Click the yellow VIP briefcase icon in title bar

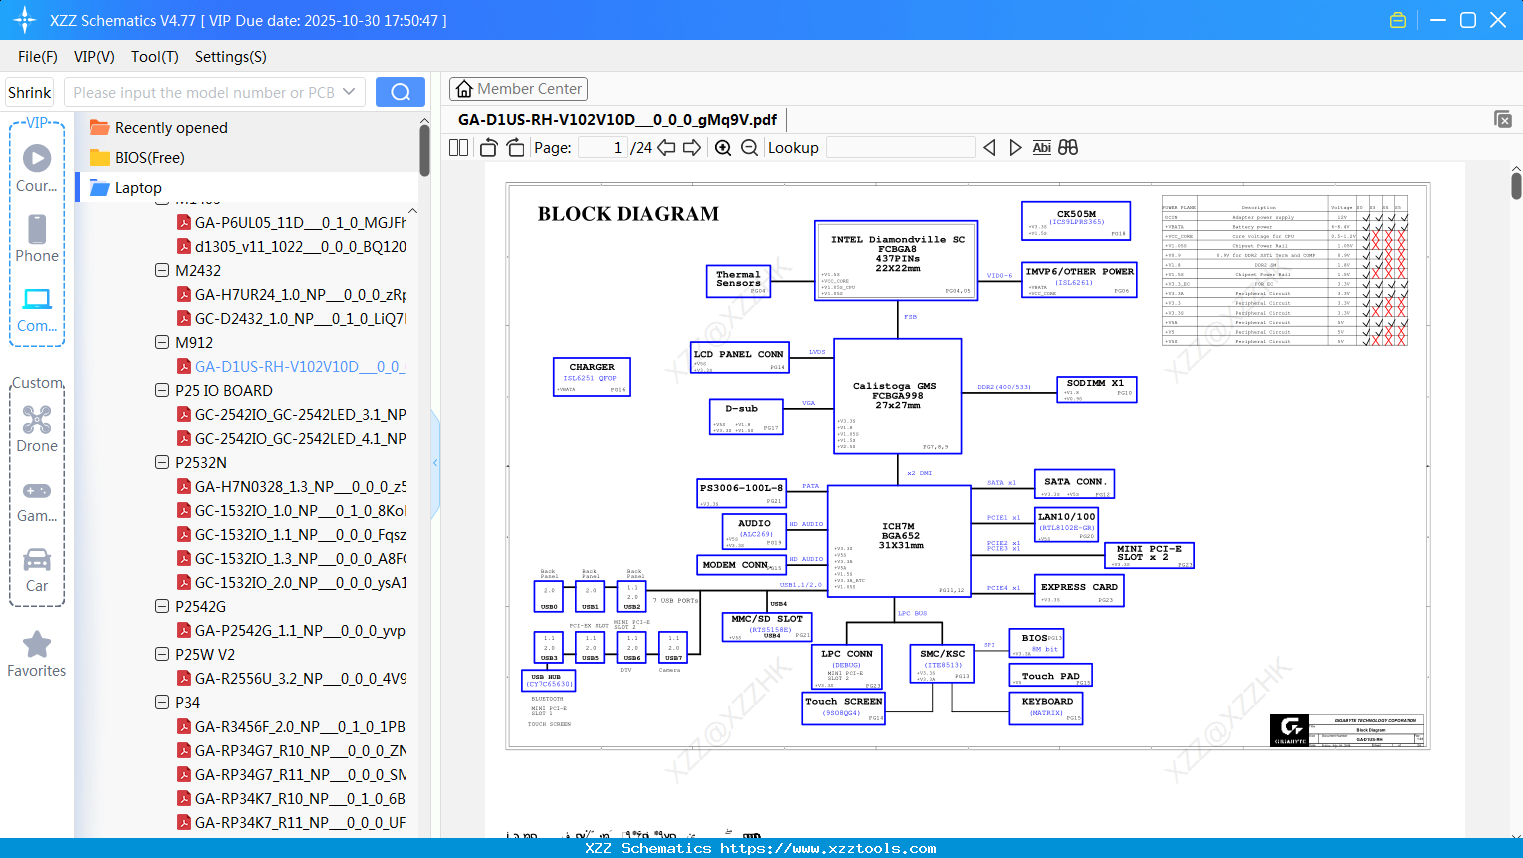1398,20
